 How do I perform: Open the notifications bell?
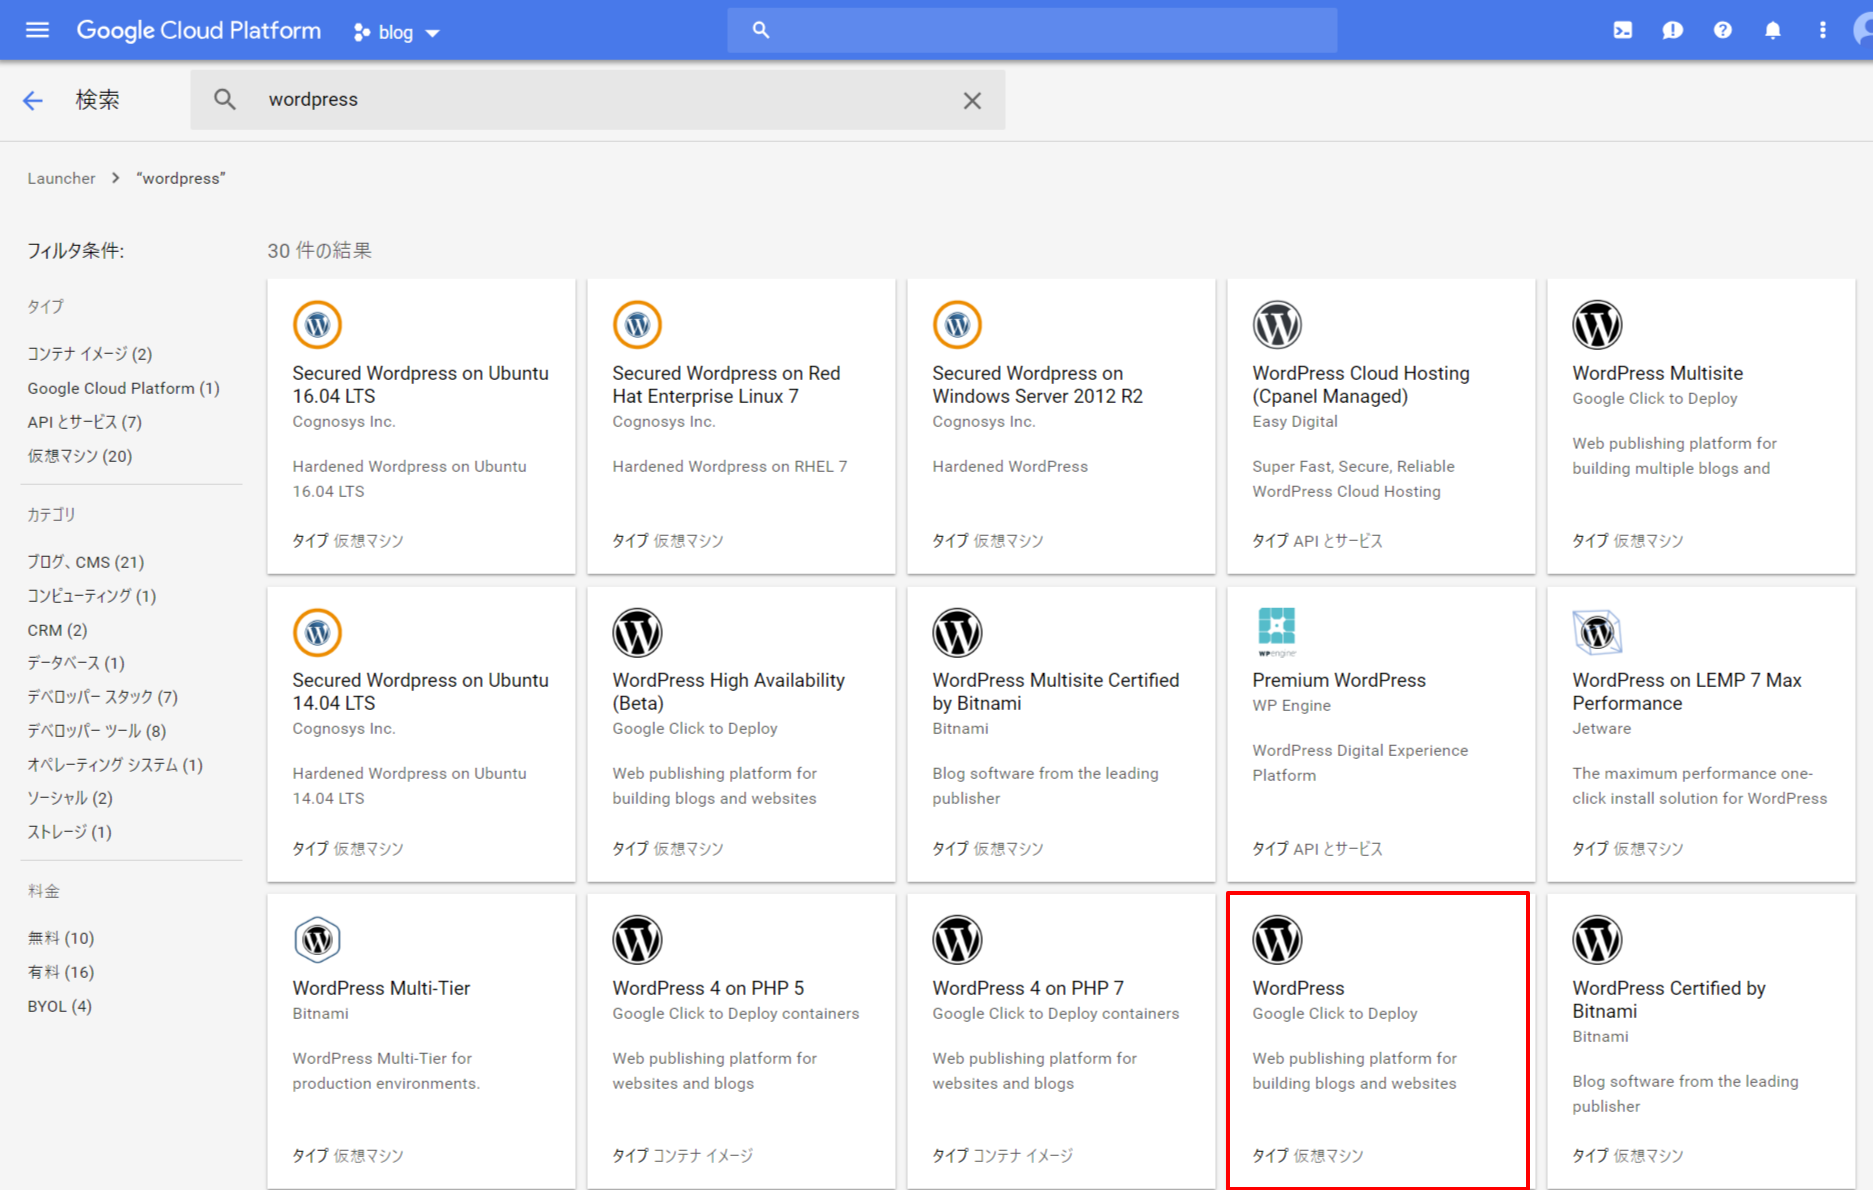(x=1772, y=30)
